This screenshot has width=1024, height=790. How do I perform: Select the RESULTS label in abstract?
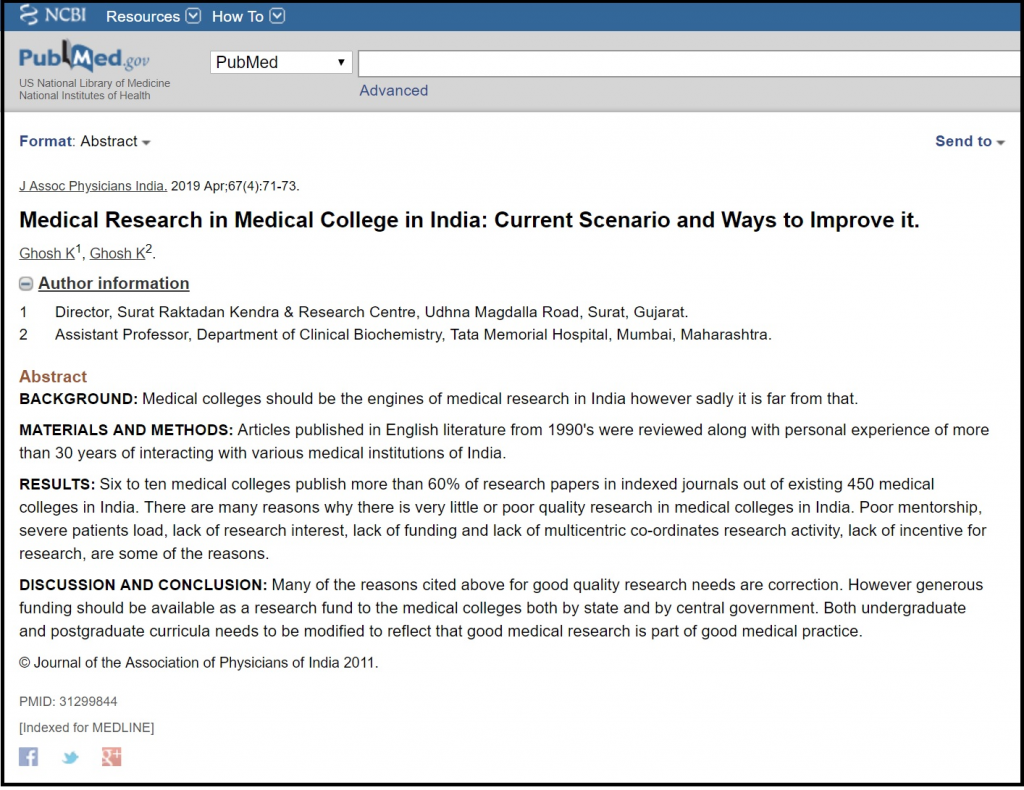coord(57,484)
